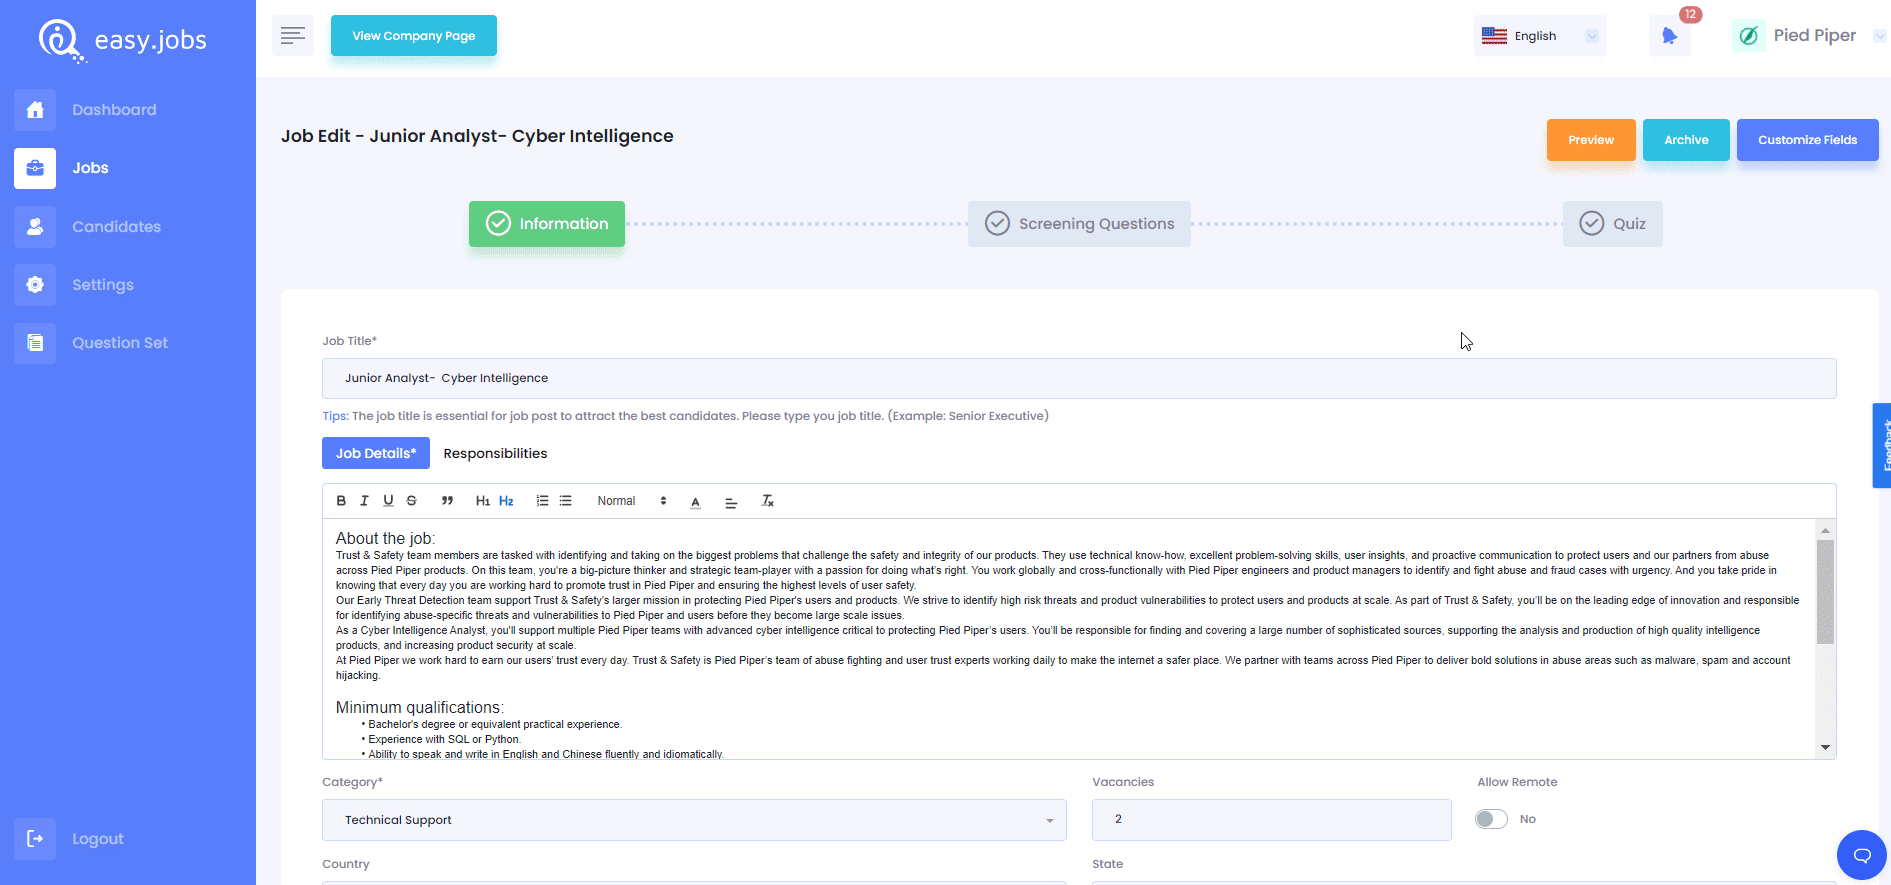
Task: Click the Job Edit page title
Action: 477,136
